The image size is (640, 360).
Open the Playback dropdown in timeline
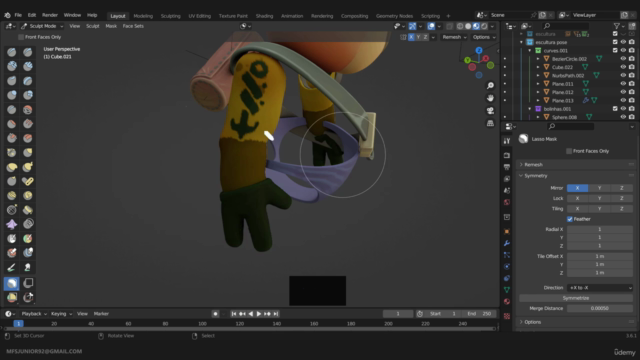(x=34, y=313)
